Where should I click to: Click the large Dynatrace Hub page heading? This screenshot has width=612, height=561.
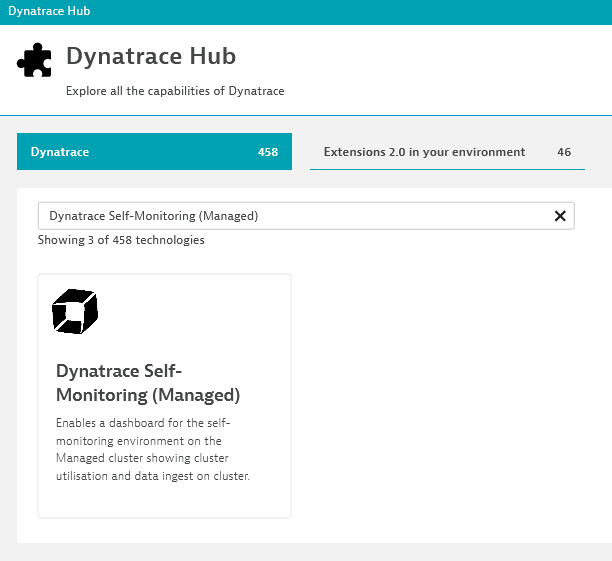coord(151,56)
